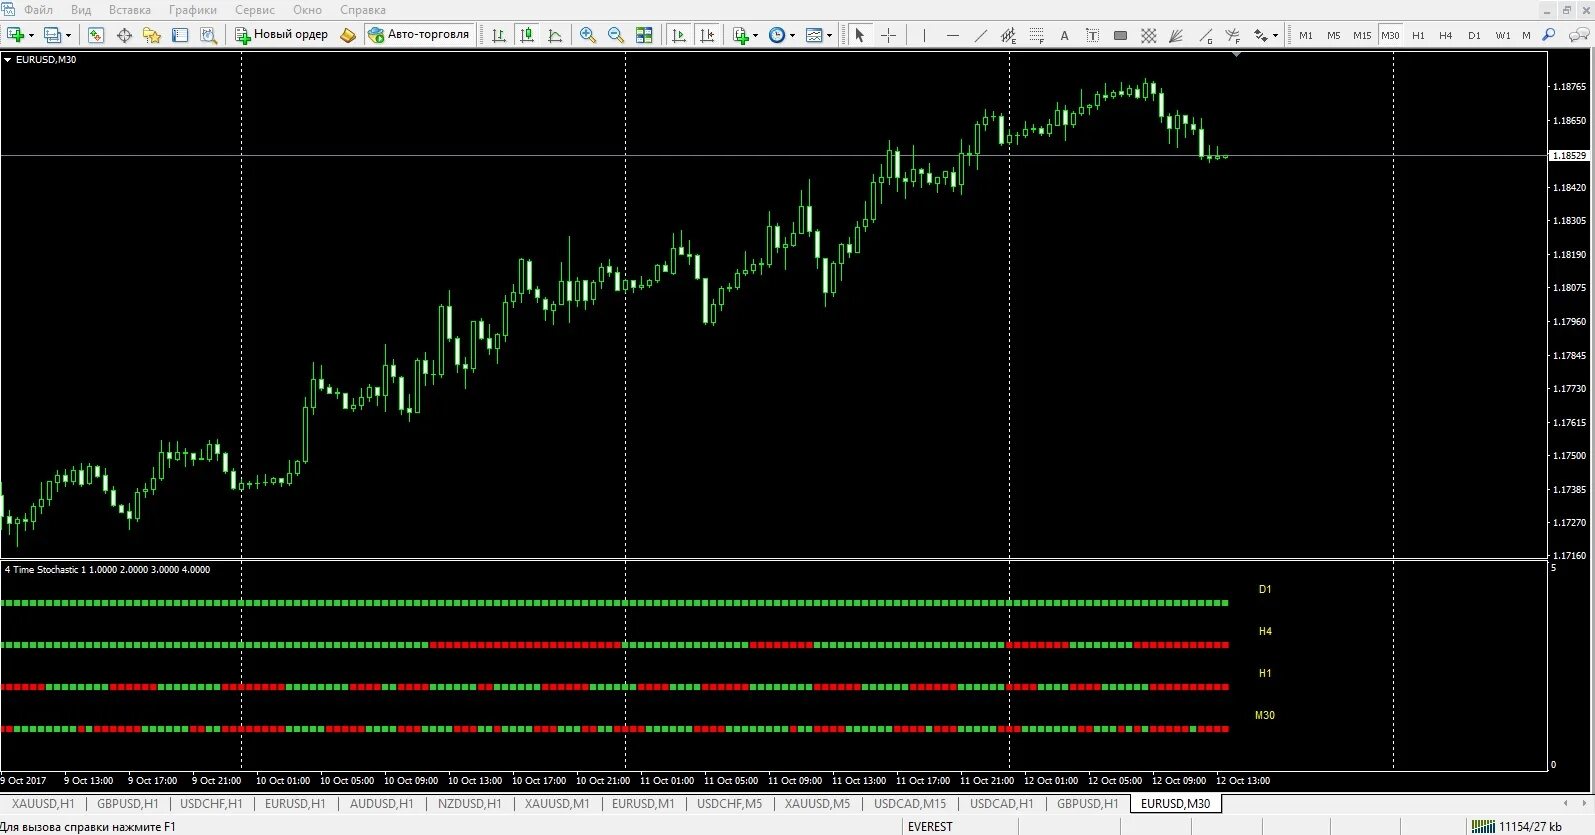
Task: Select the Rectangle shape tool
Action: tap(1120, 35)
